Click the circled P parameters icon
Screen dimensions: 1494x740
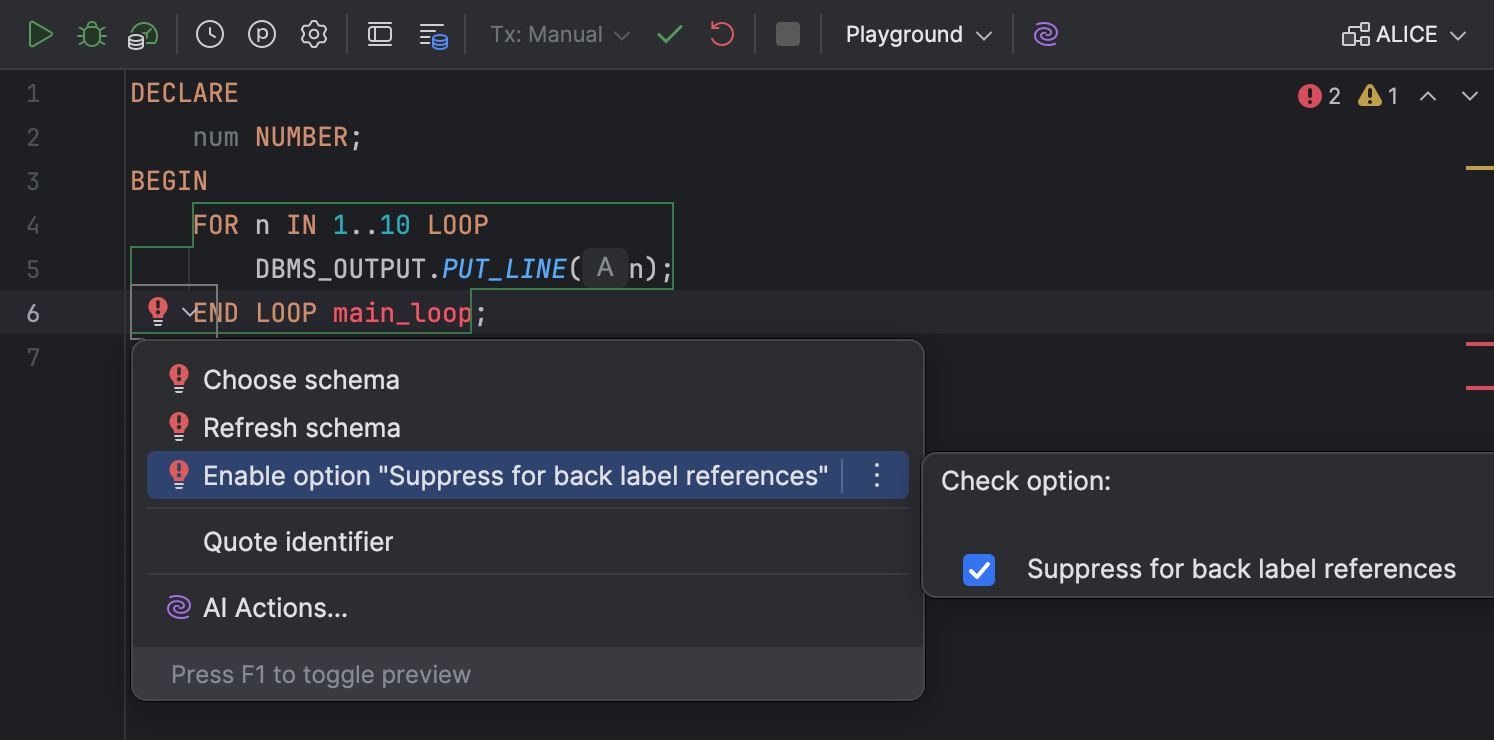262,34
